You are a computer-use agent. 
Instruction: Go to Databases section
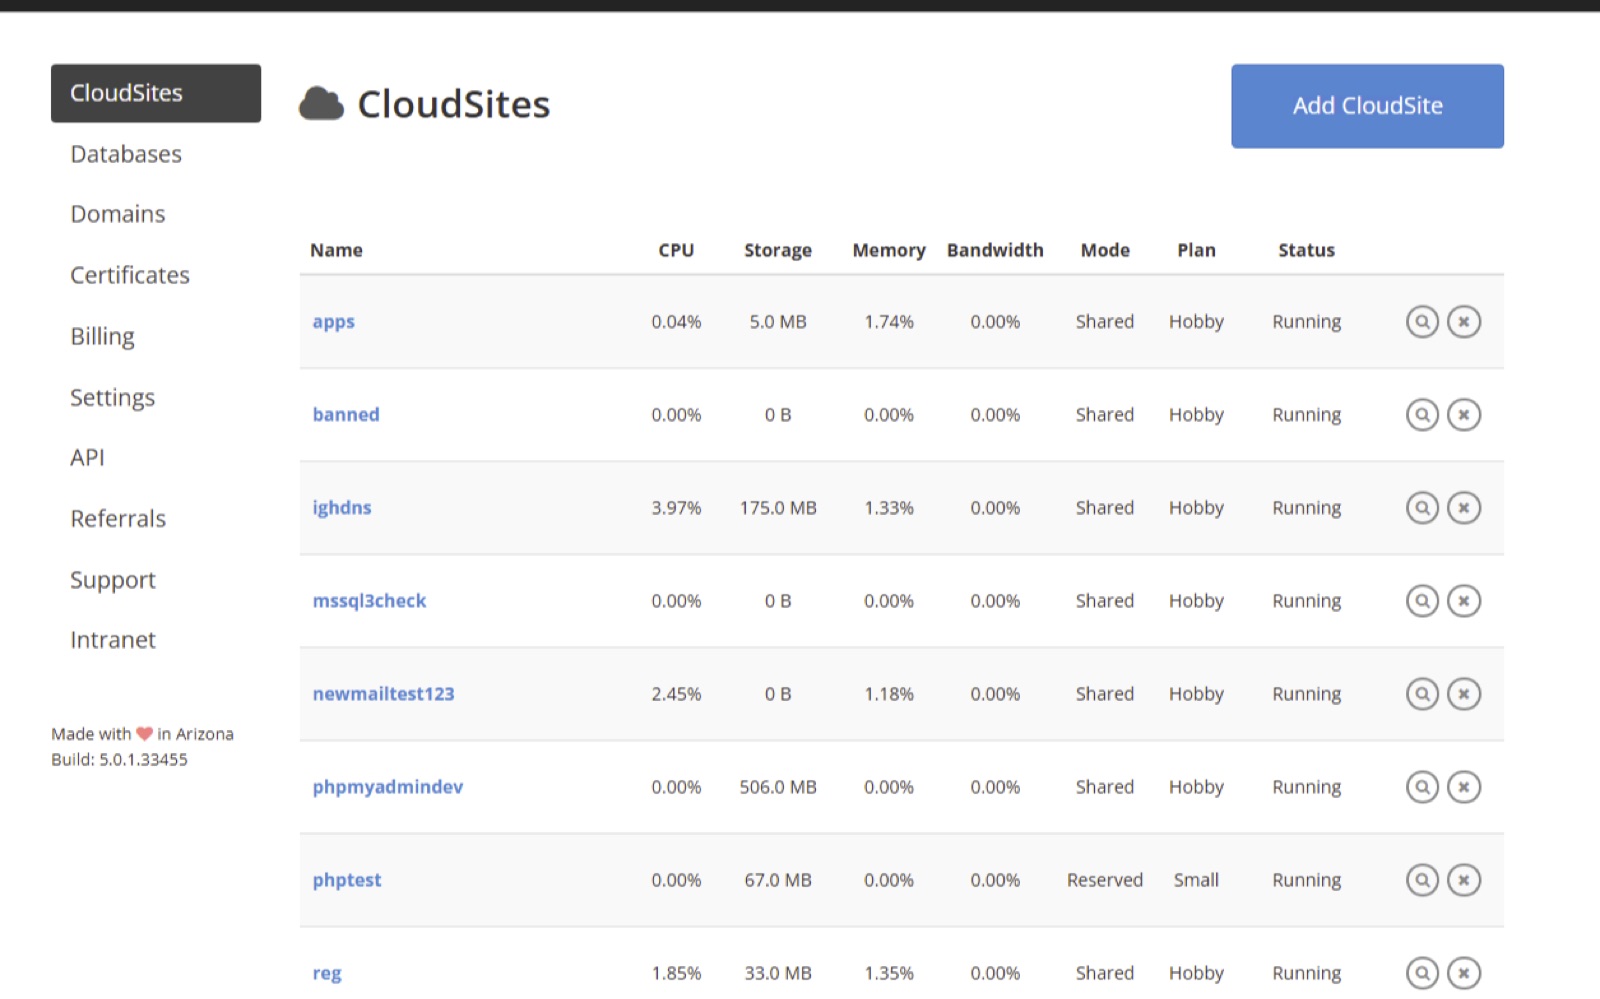coord(126,154)
